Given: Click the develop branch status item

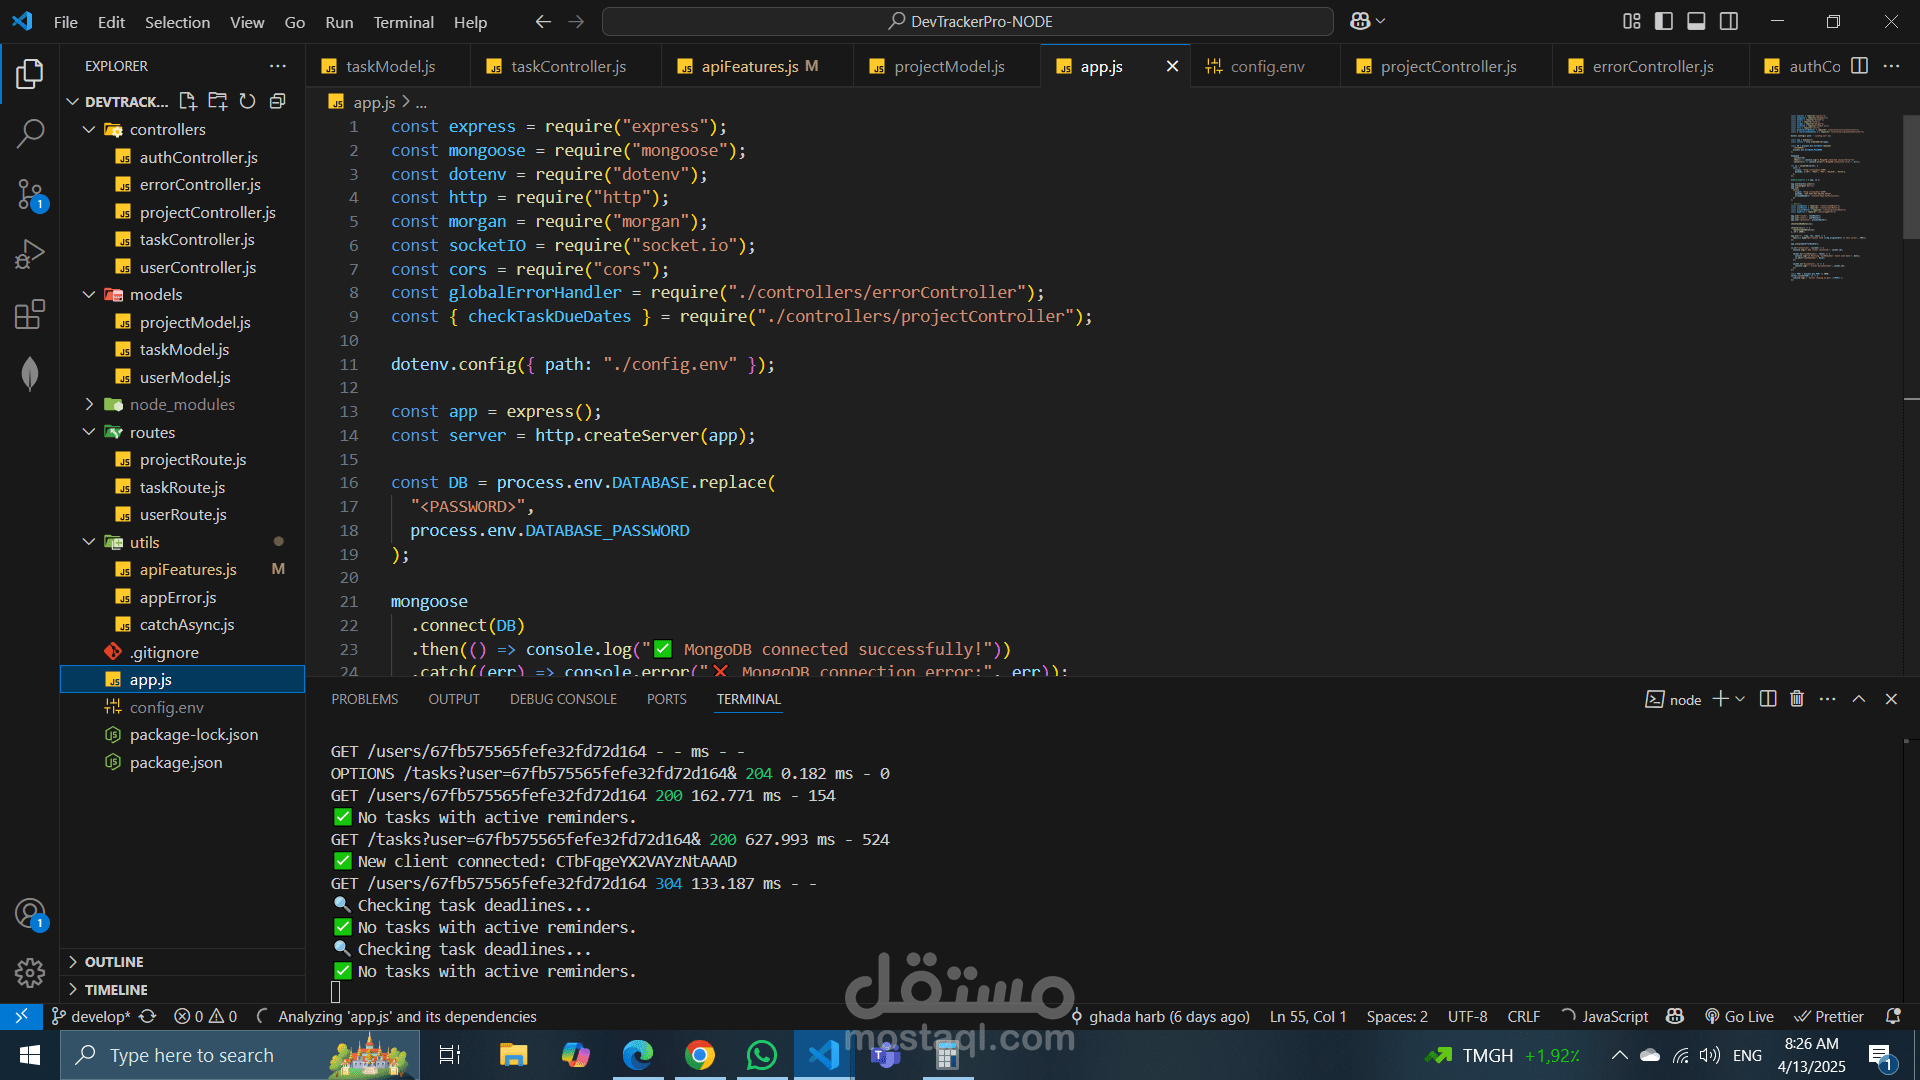Looking at the screenshot, I should [x=92, y=1016].
